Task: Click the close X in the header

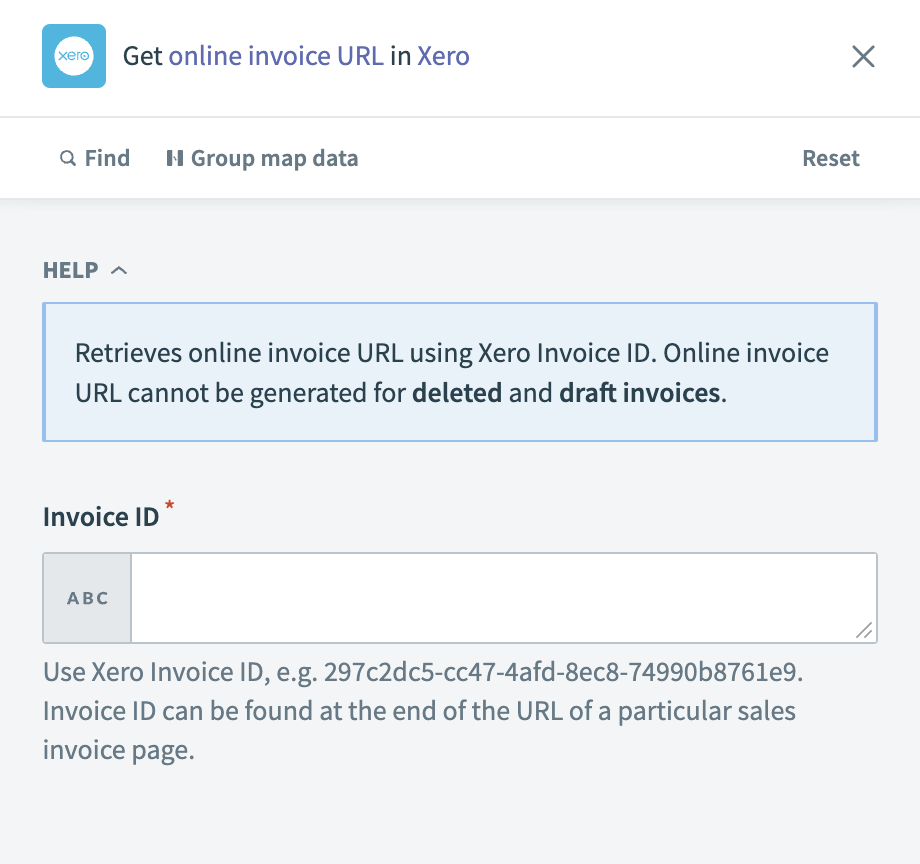Action: [862, 56]
